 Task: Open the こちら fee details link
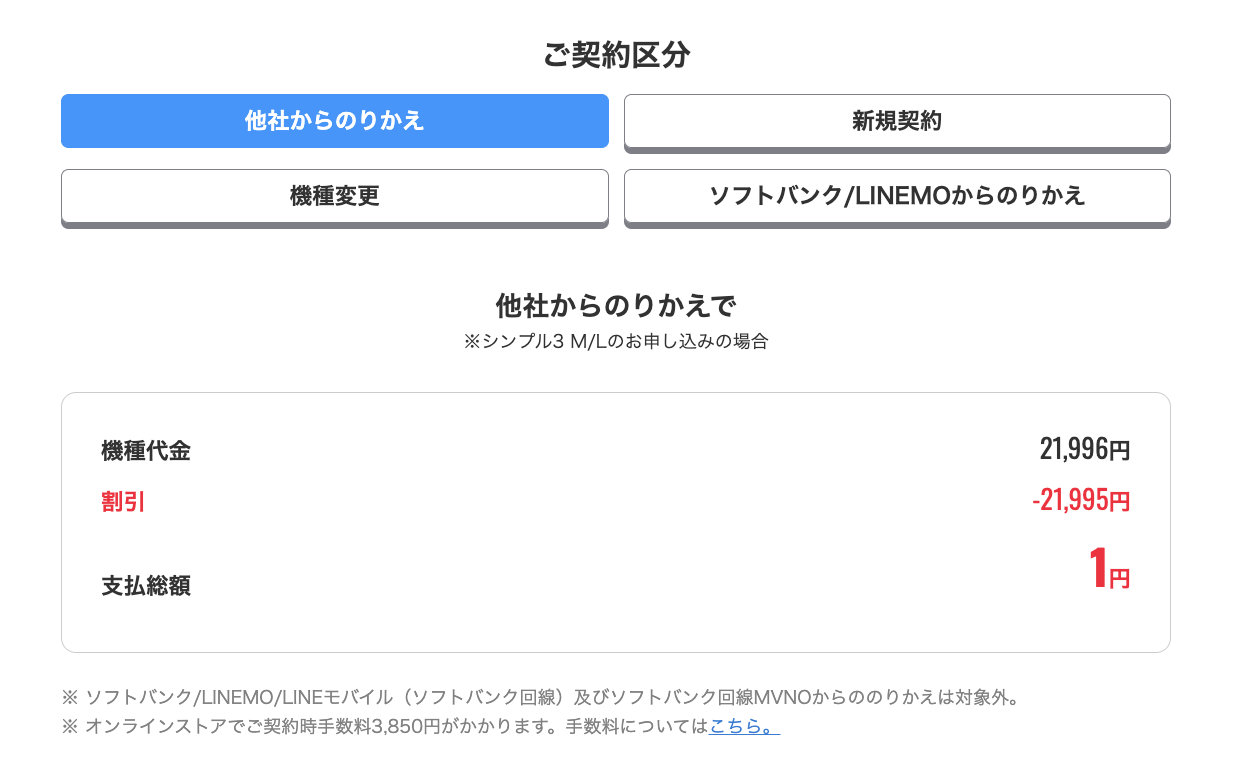pos(744,727)
